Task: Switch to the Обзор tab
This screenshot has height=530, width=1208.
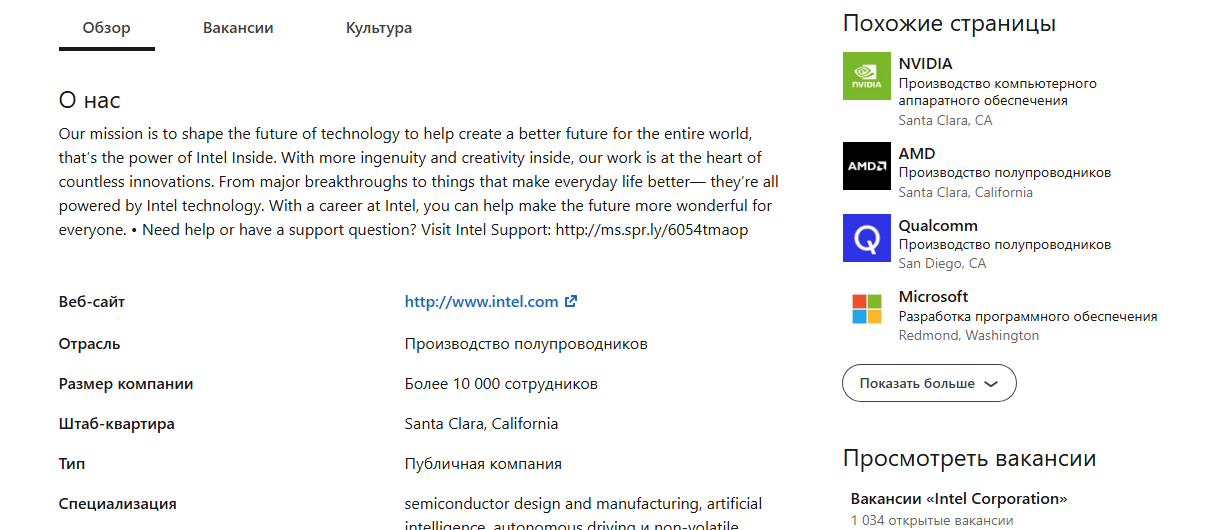Action: tap(107, 28)
